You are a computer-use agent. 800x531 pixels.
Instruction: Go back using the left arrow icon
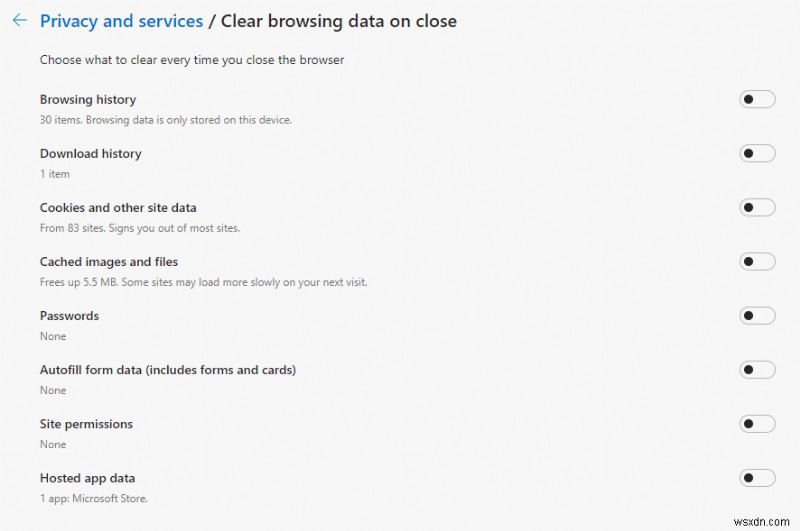(x=20, y=20)
